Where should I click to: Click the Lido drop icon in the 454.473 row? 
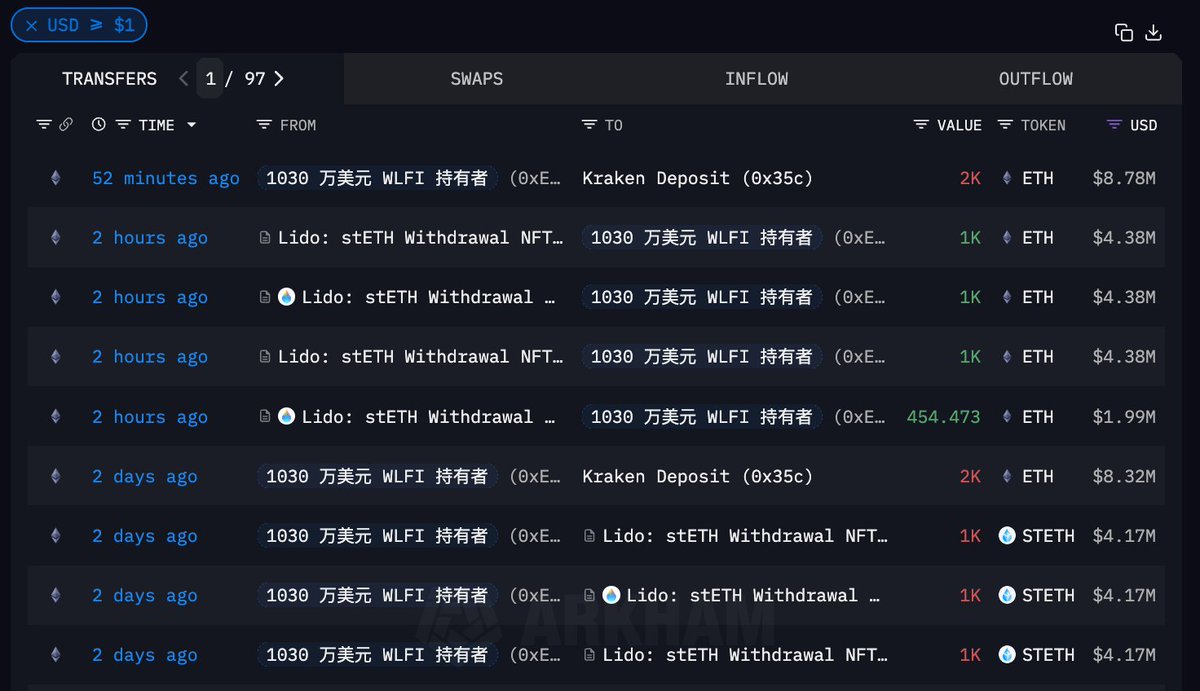286,417
